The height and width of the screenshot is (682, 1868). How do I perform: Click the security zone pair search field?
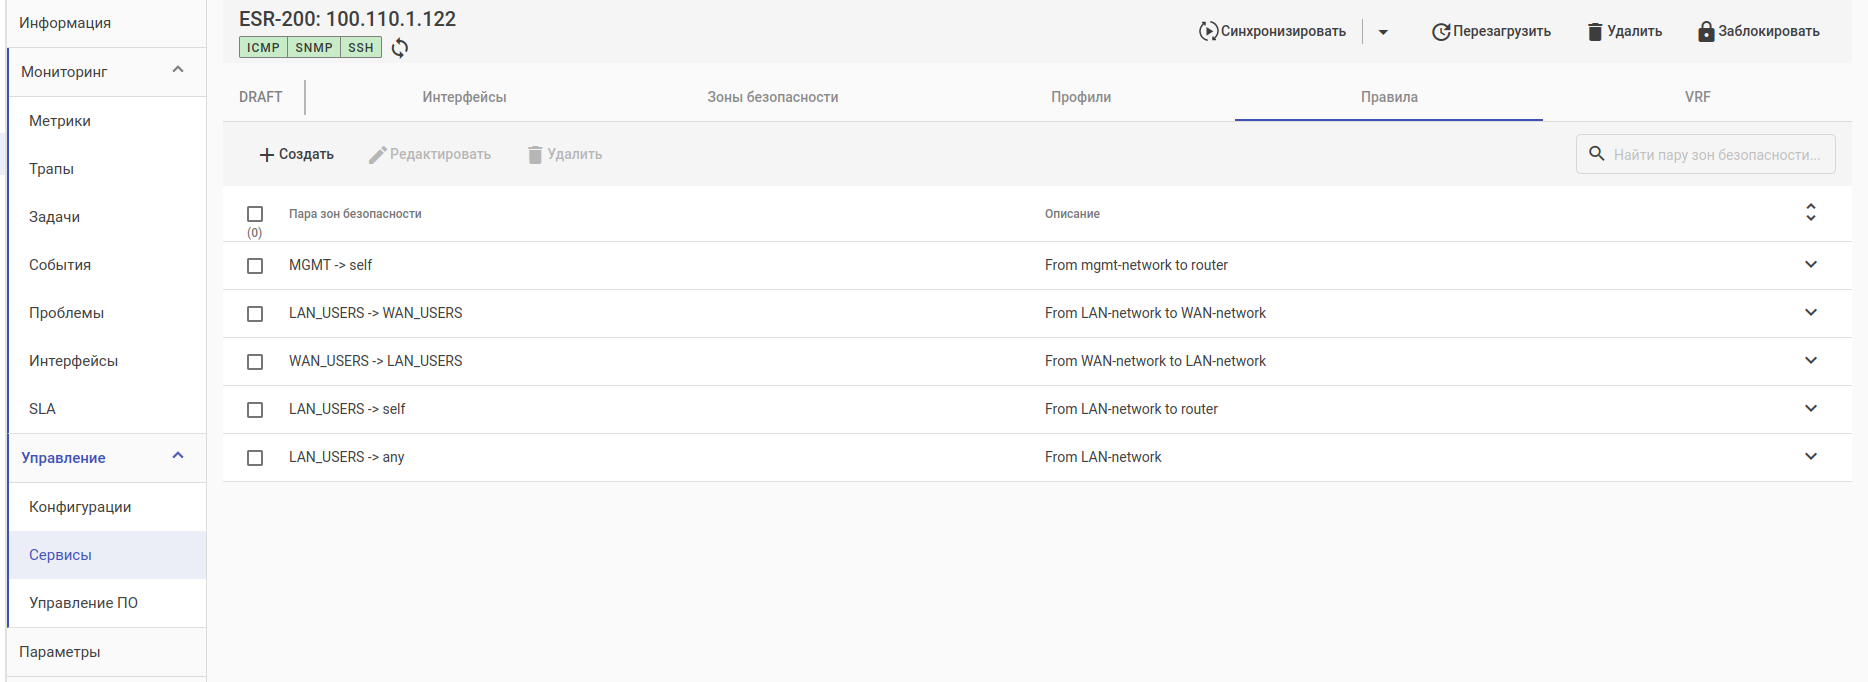click(x=1715, y=155)
